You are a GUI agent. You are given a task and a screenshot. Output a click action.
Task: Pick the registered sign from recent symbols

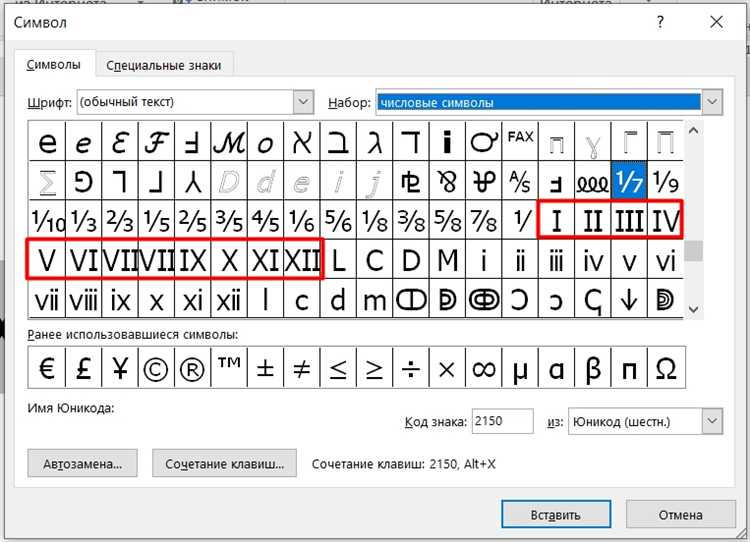click(192, 368)
